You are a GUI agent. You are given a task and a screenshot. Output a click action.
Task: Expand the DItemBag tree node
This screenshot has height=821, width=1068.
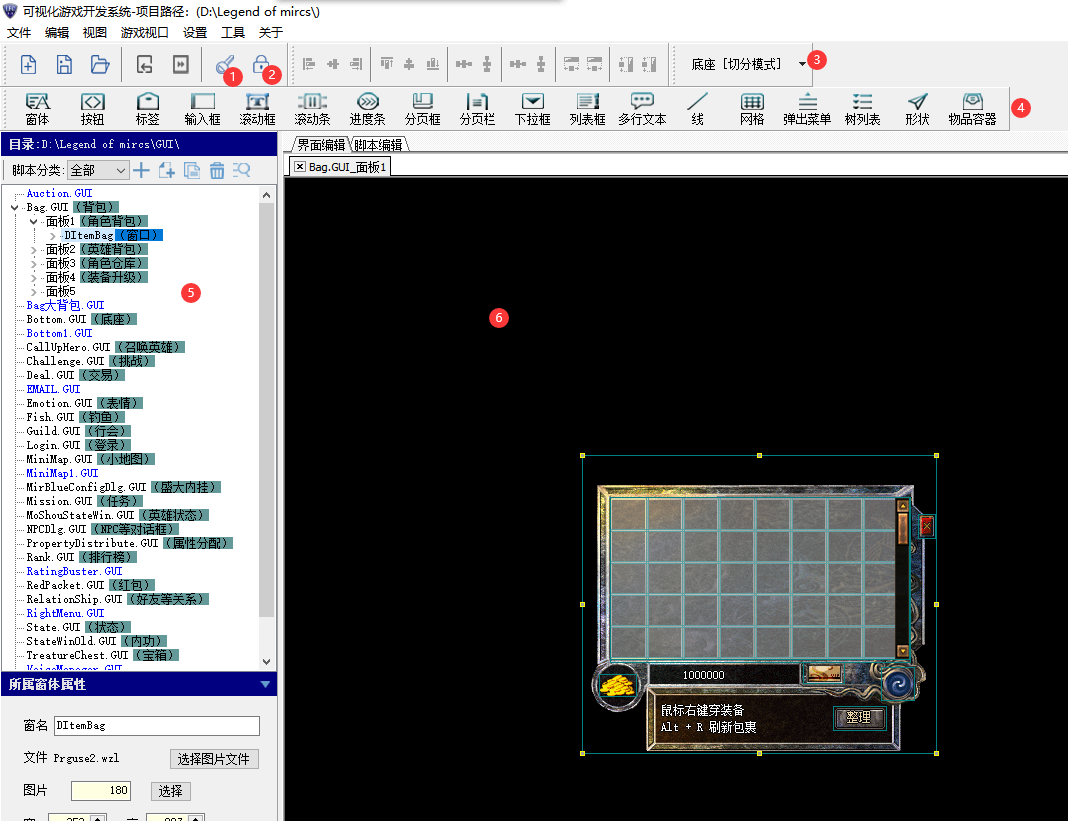click(52, 236)
